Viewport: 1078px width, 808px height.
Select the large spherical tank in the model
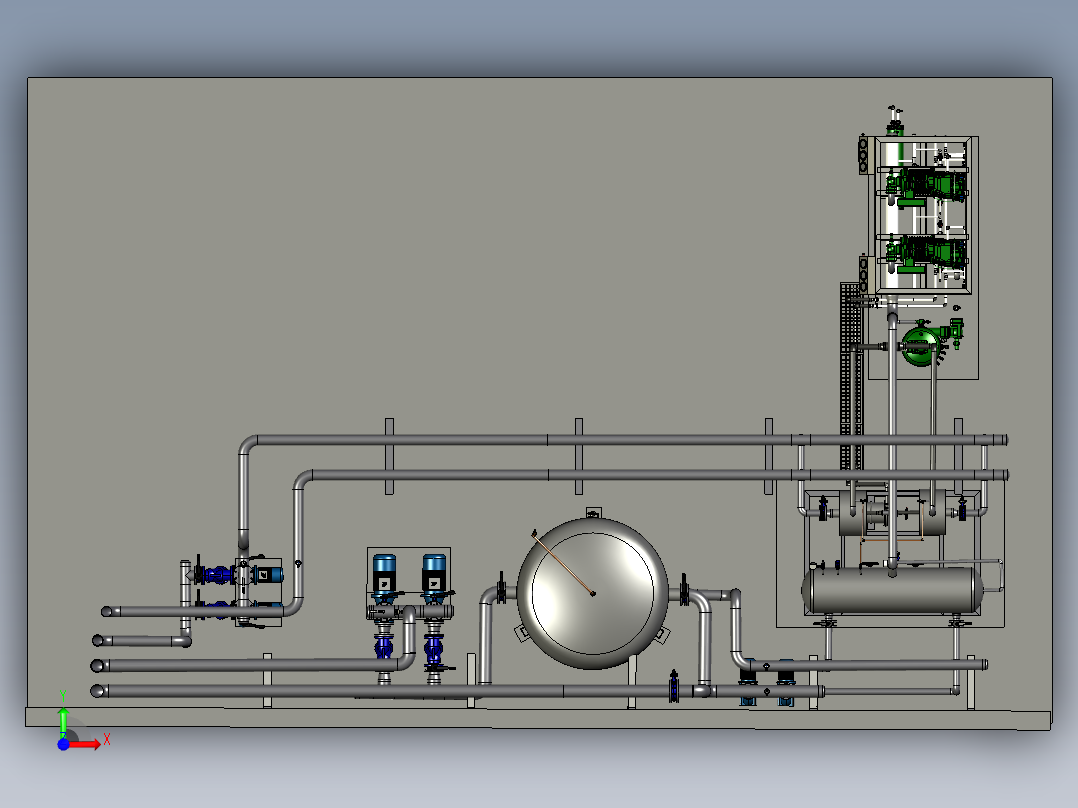[x=593, y=593]
